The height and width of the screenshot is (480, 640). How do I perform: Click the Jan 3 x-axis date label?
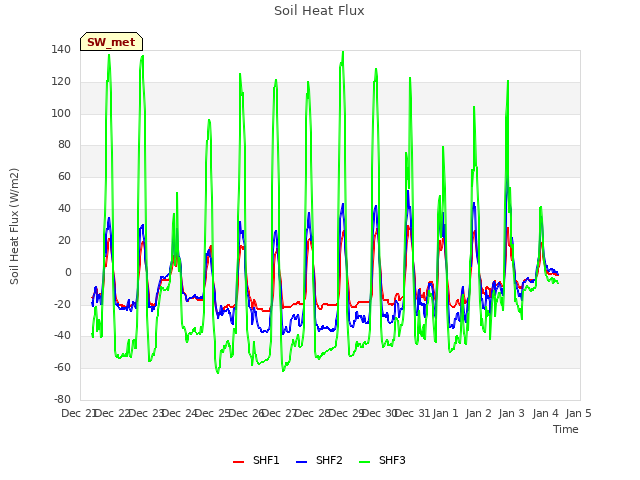512,413
